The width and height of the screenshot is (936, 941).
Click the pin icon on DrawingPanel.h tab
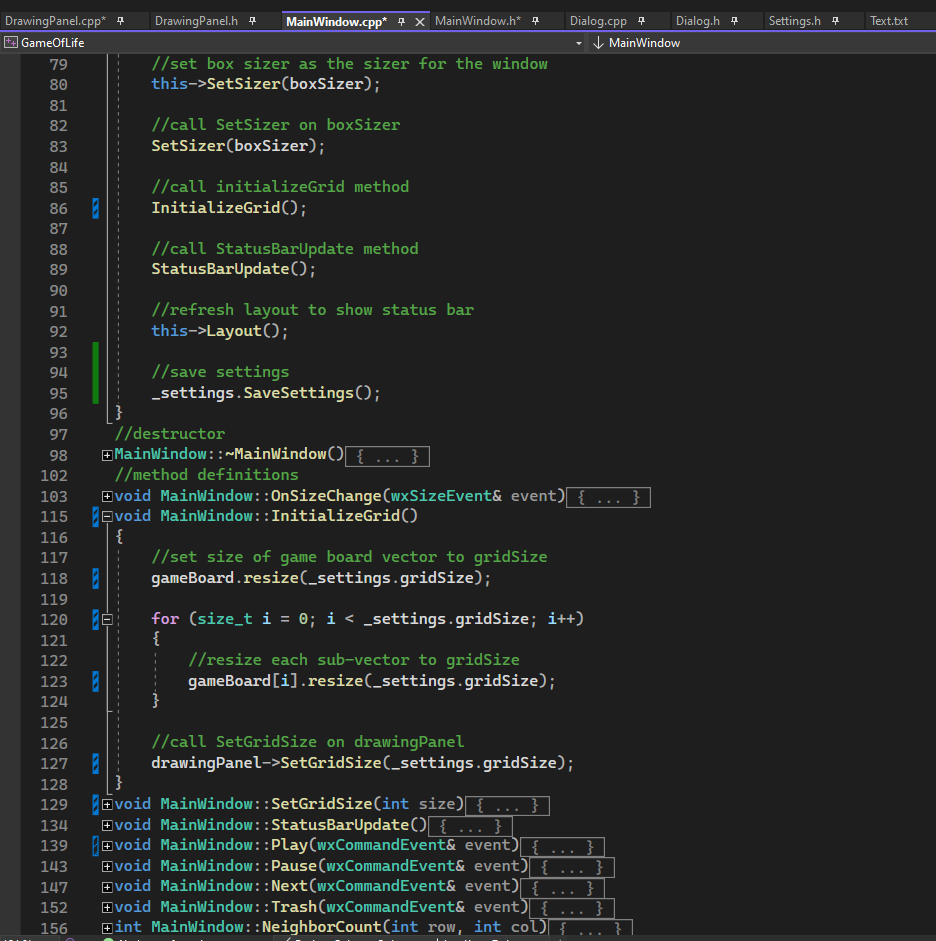pyautogui.click(x=253, y=21)
